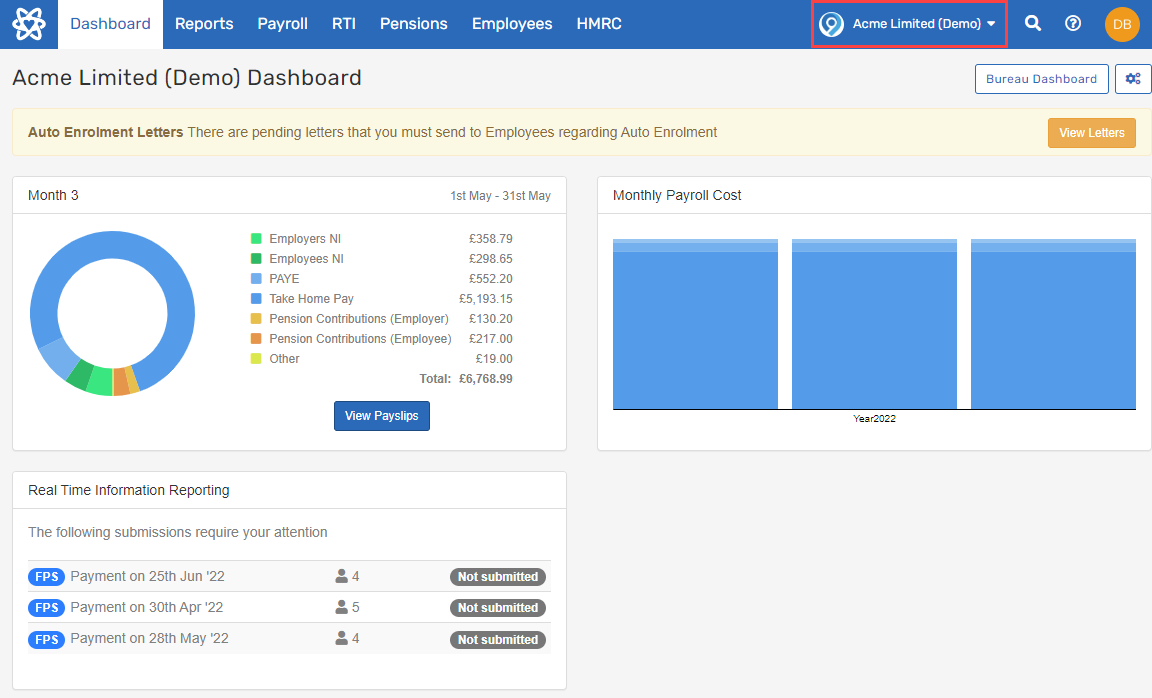Click the first bar in Monthly Payroll Cost
Image resolution: width=1152 pixels, height=698 pixels.
click(695, 325)
